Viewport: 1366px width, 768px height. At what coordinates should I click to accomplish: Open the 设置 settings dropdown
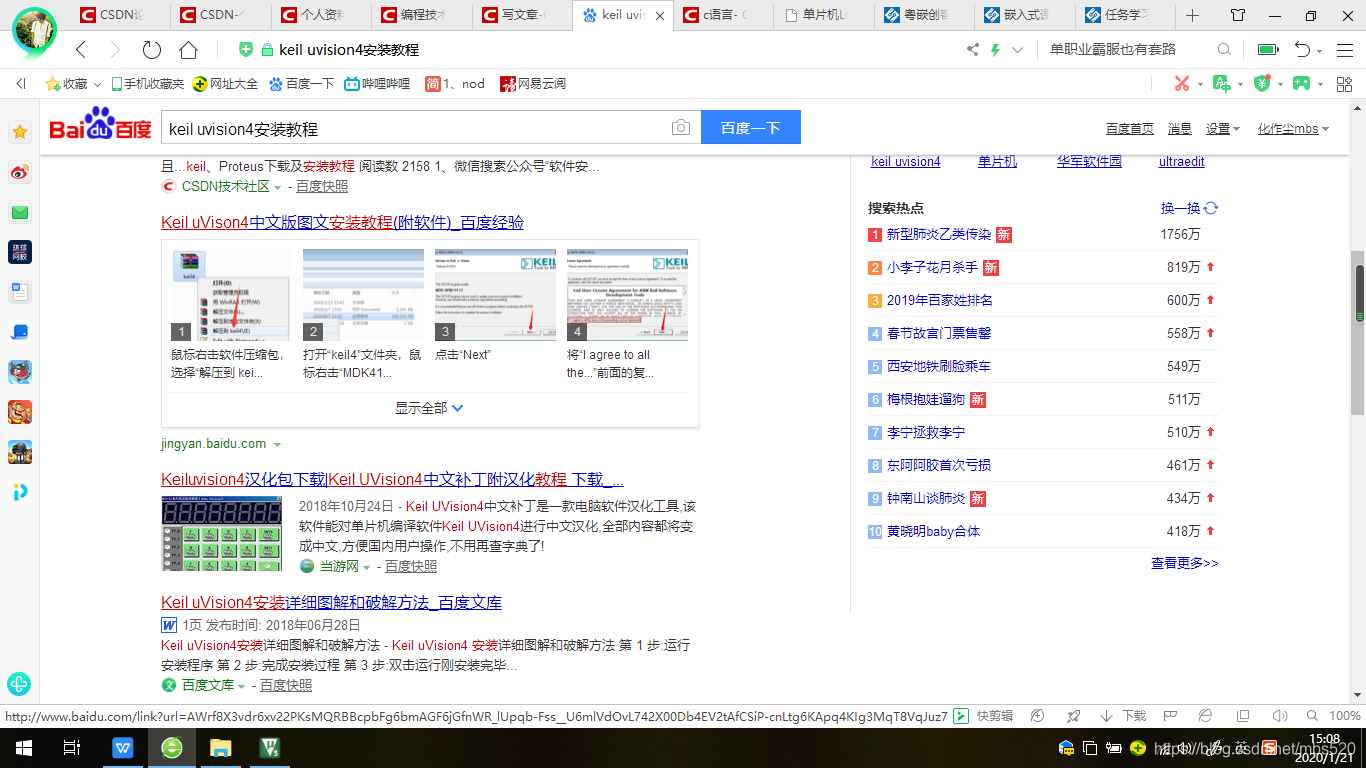pyautogui.click(x=1222, y=129)
